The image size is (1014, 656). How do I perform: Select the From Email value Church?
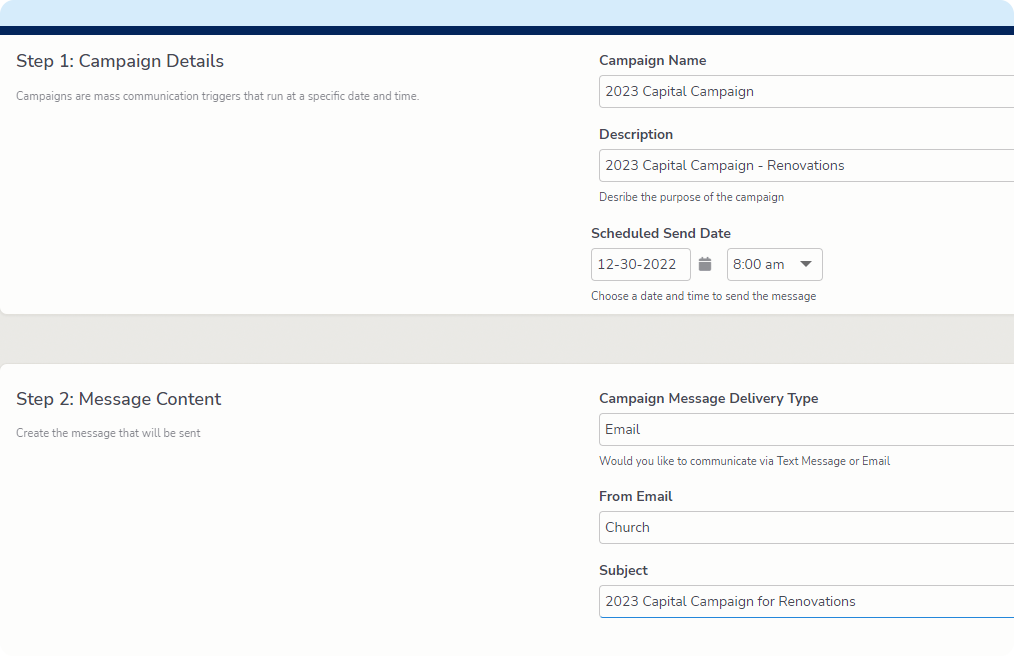click(627, 527)
